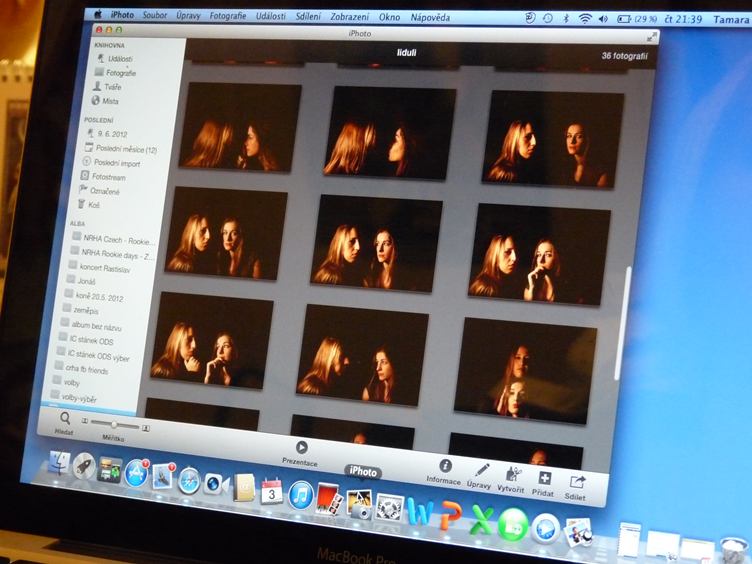Click the Přidat add button
The image size is (752, 564).
(544, 478)
